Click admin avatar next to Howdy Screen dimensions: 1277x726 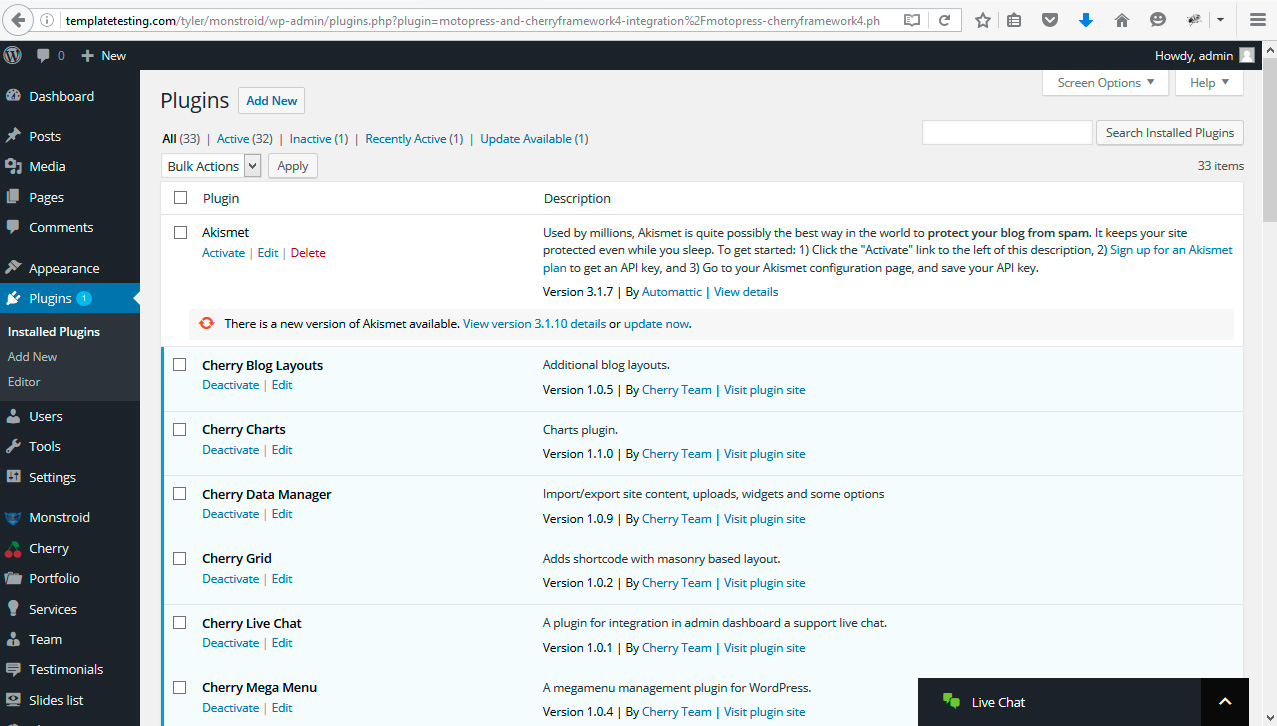tap(1246, 56)
